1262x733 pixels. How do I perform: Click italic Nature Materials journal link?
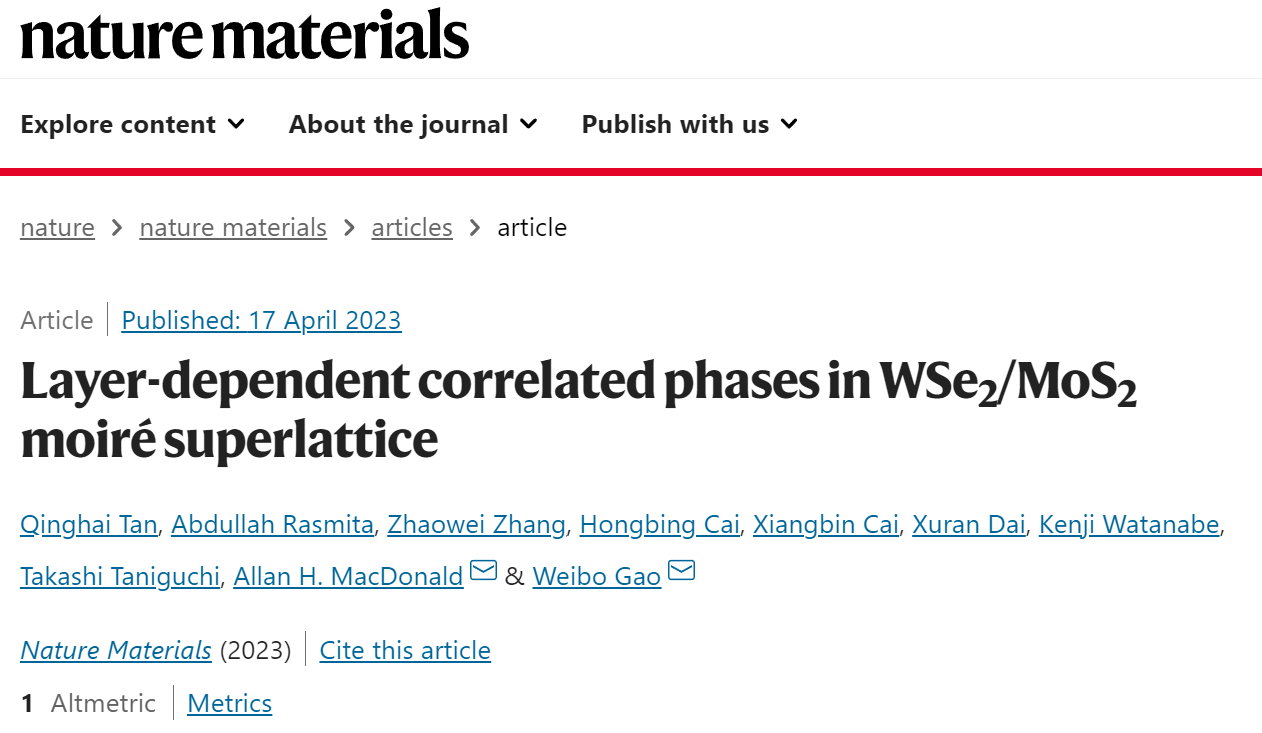pyautogui.click(x=116, y=651)
